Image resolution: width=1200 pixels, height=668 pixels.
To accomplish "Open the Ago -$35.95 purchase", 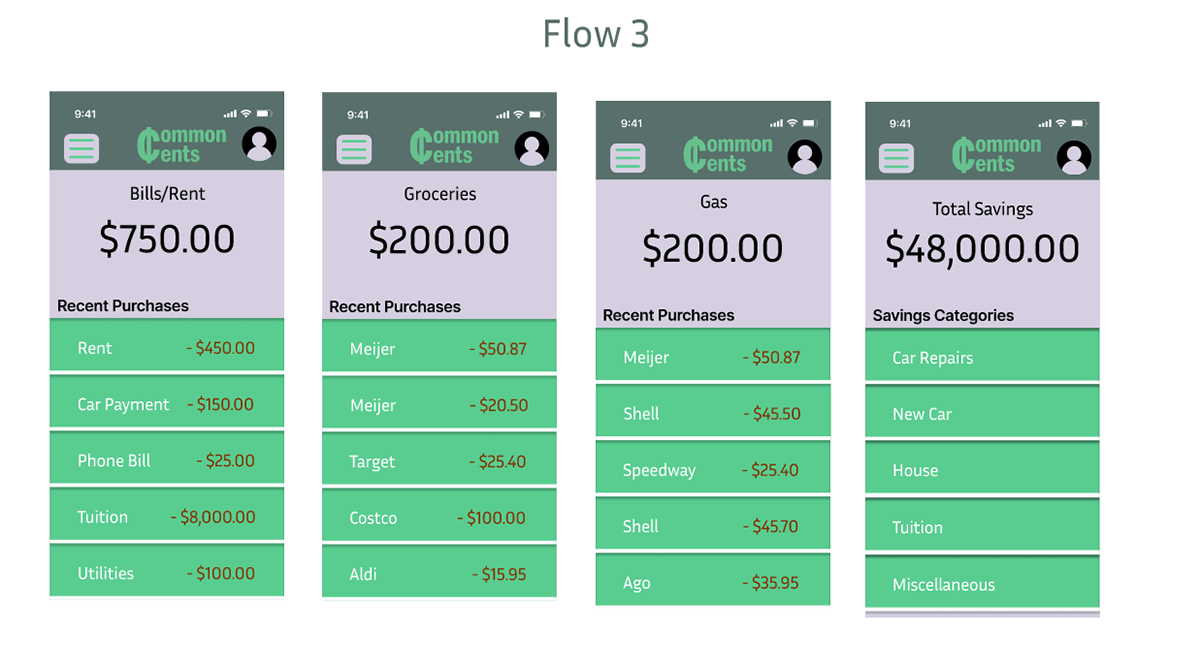I will click(713, 580).
